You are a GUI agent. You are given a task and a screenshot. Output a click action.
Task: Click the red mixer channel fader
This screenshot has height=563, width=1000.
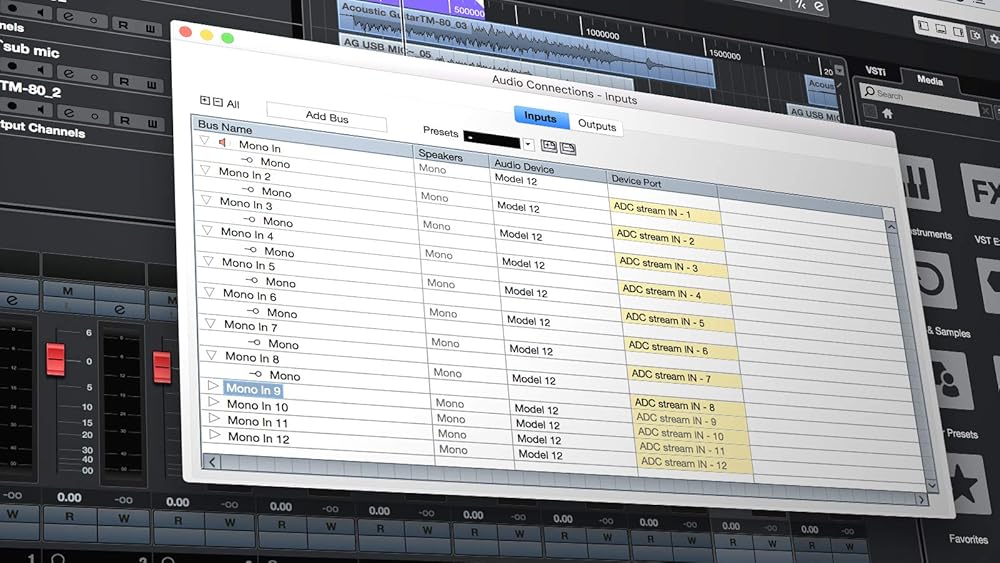(56, 359)
